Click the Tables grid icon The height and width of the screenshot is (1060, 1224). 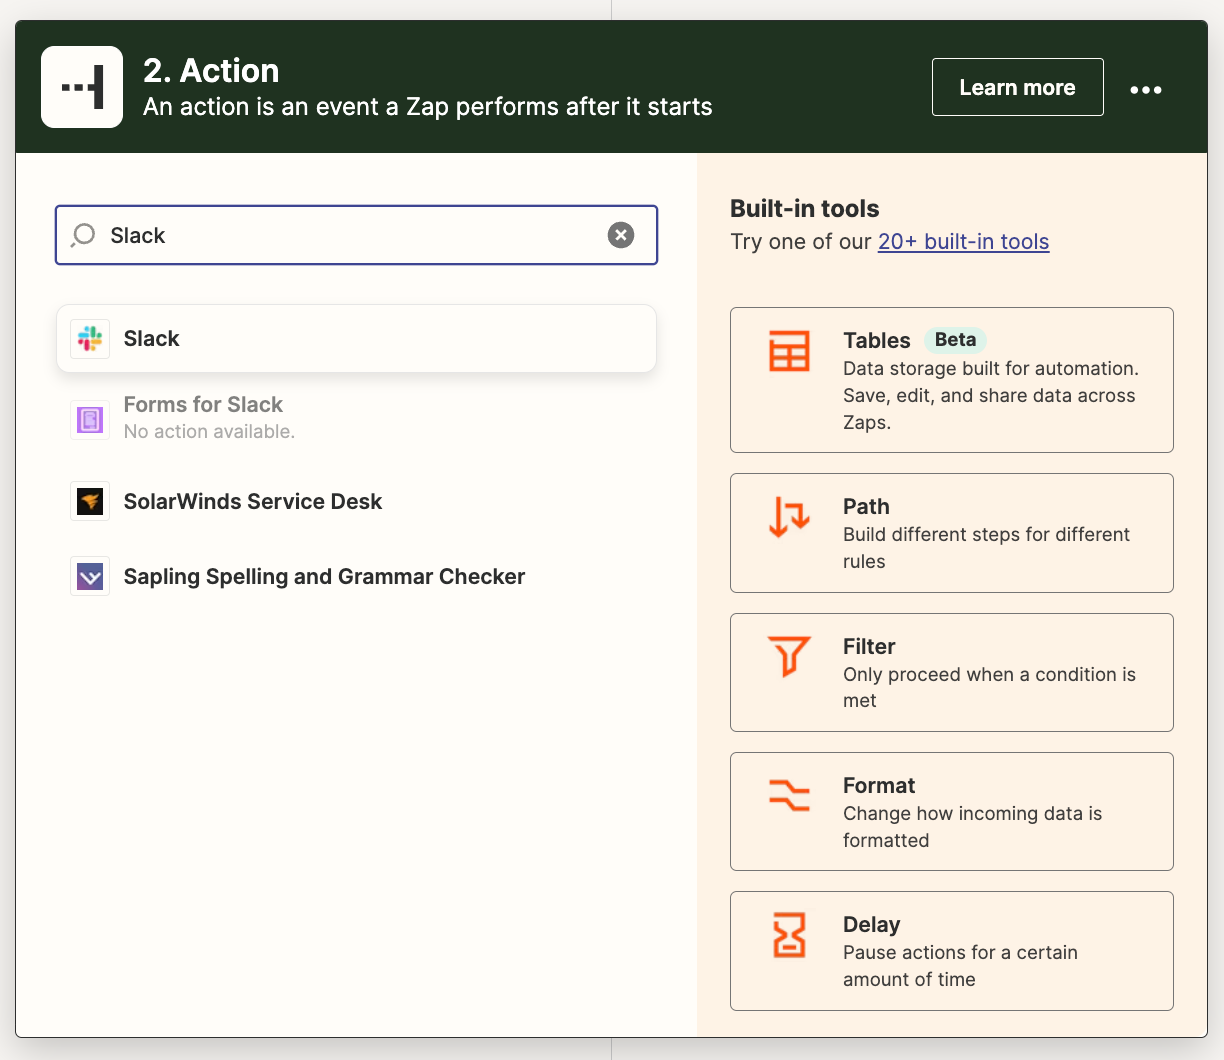click(789, 351)
